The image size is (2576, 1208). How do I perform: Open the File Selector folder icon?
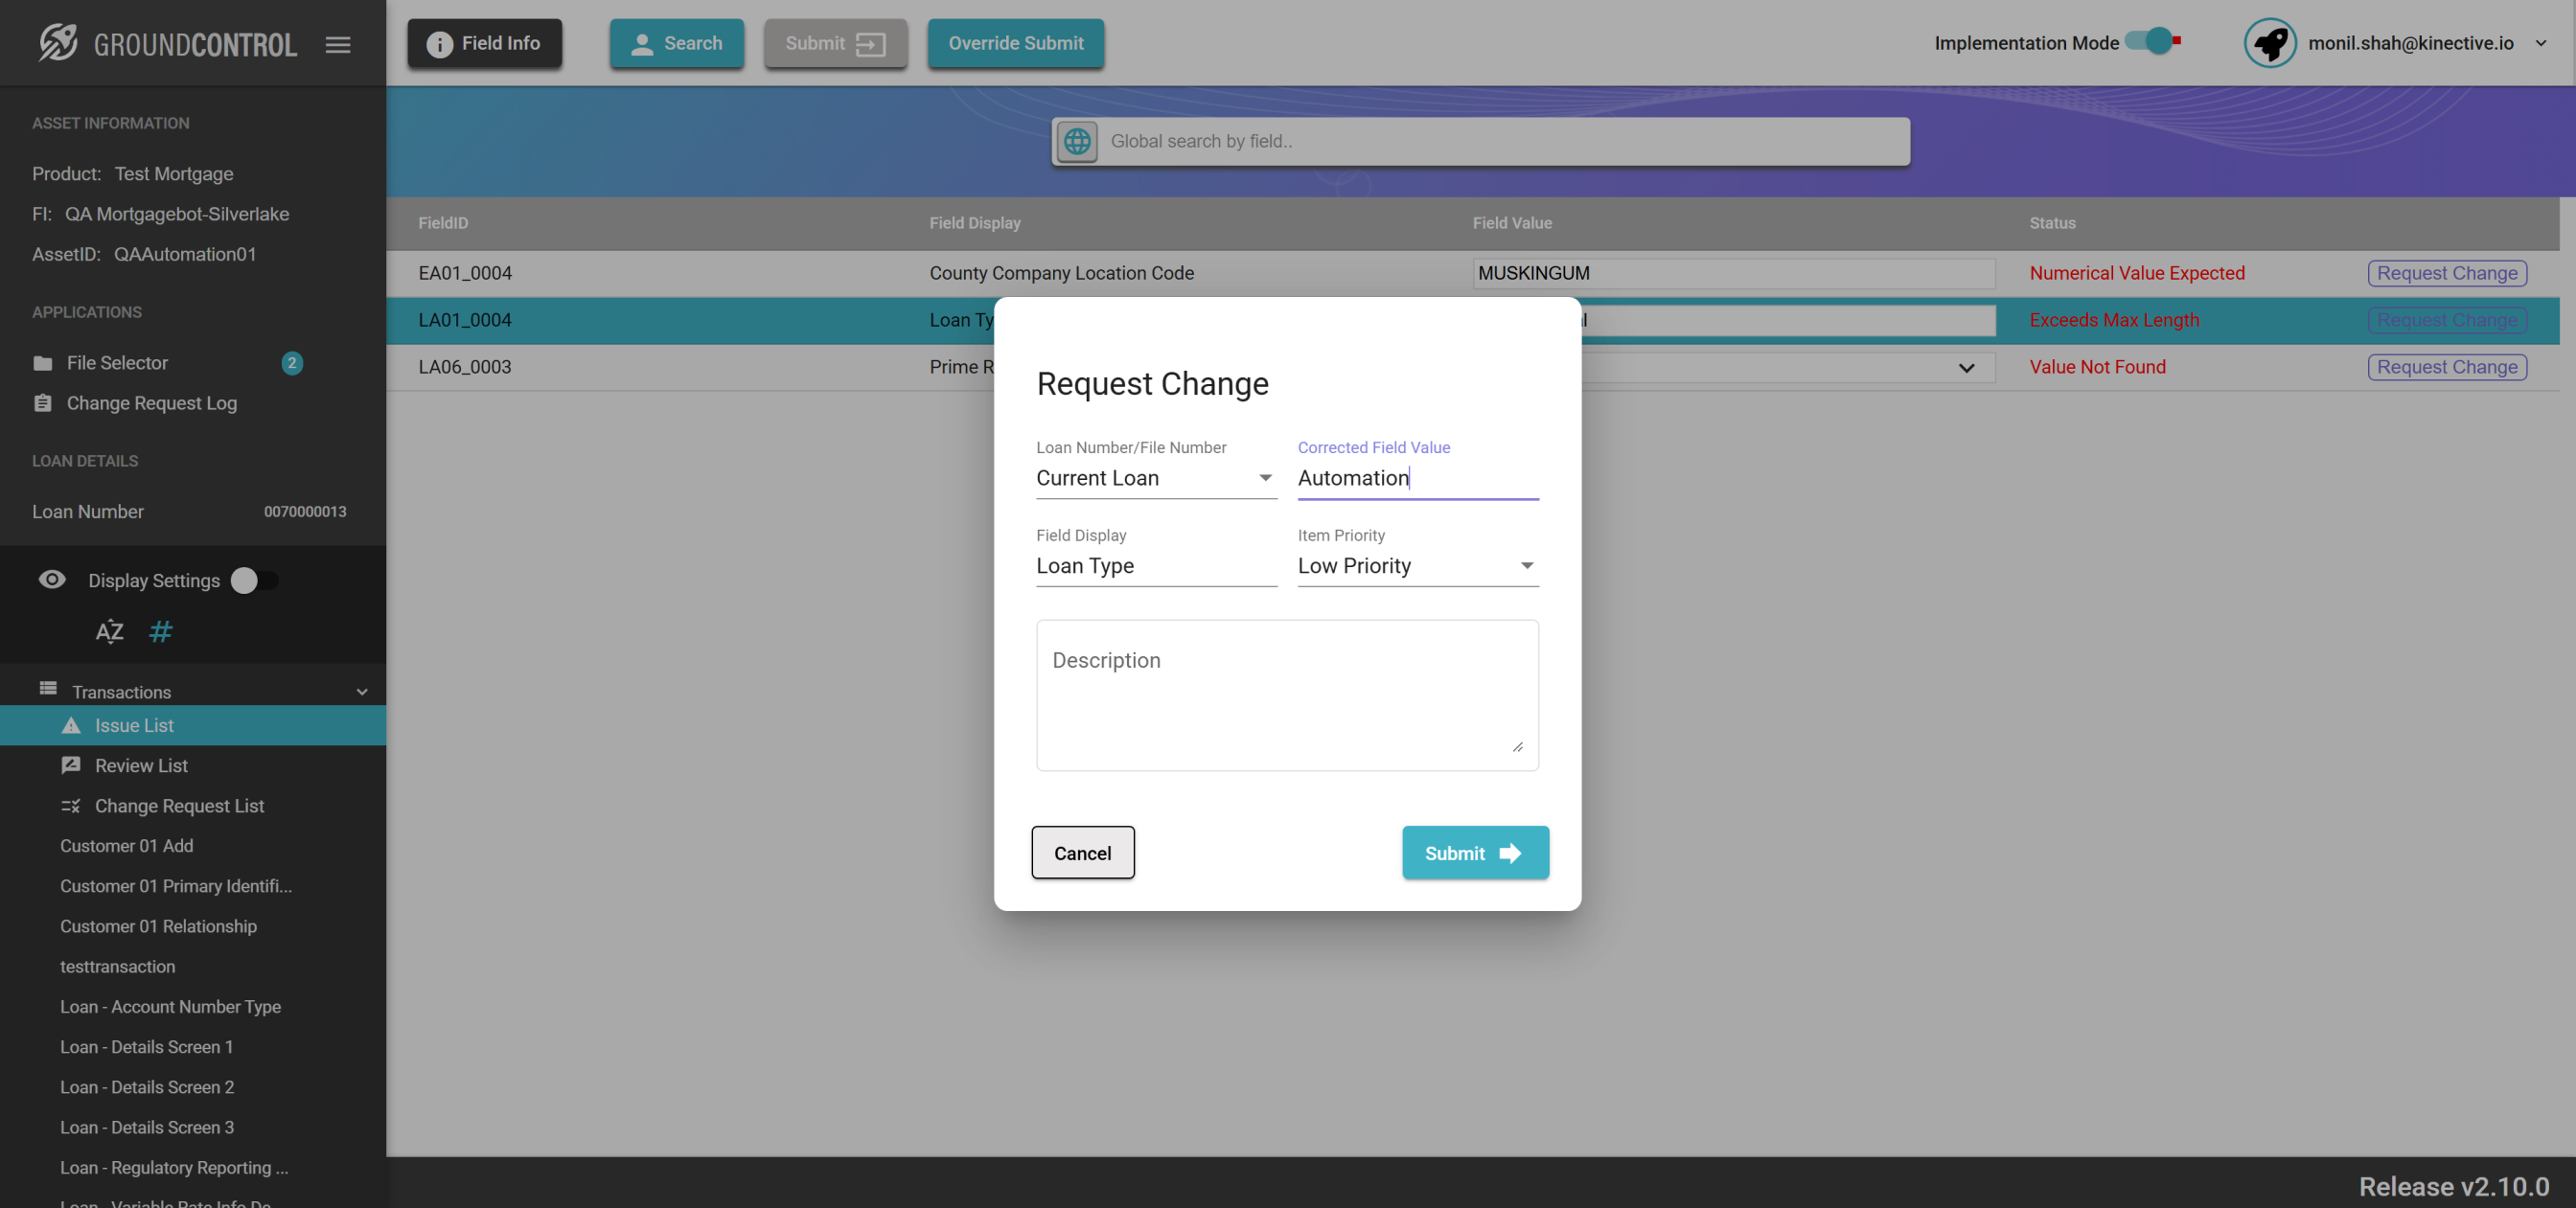[42, 363]
